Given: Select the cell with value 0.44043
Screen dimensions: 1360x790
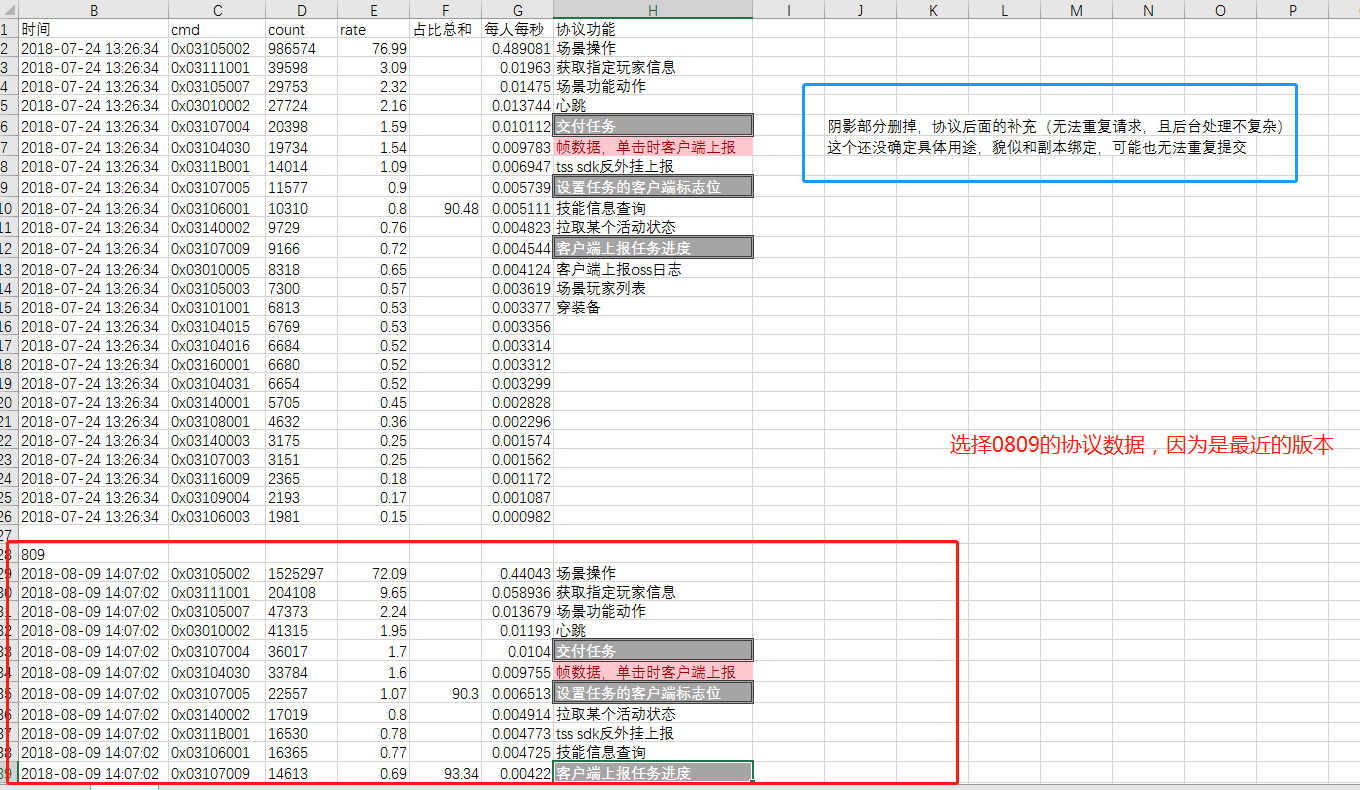Looking at the screenshot, I should [517, 573].
